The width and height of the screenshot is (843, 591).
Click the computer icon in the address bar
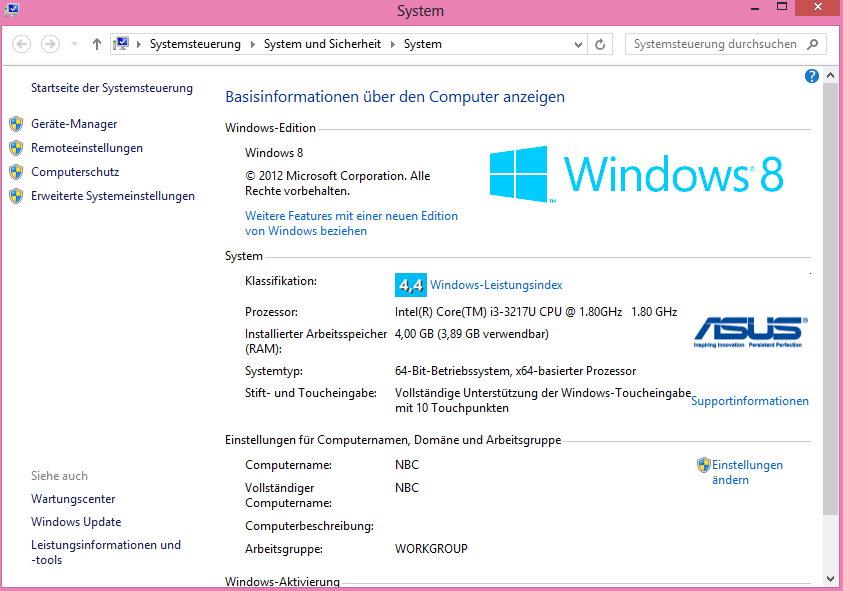tap(121, 44)
